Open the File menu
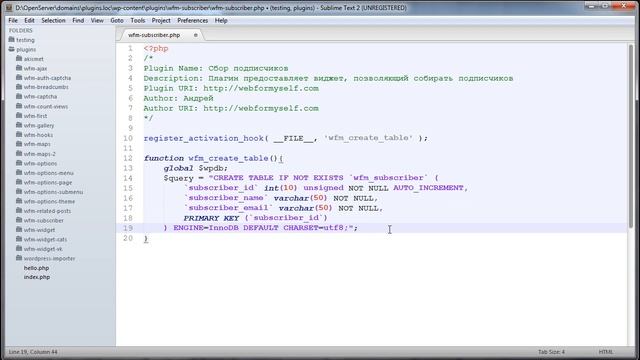This screenshot has height=360, width=640. pyautogui.click(x=13, y=20)
